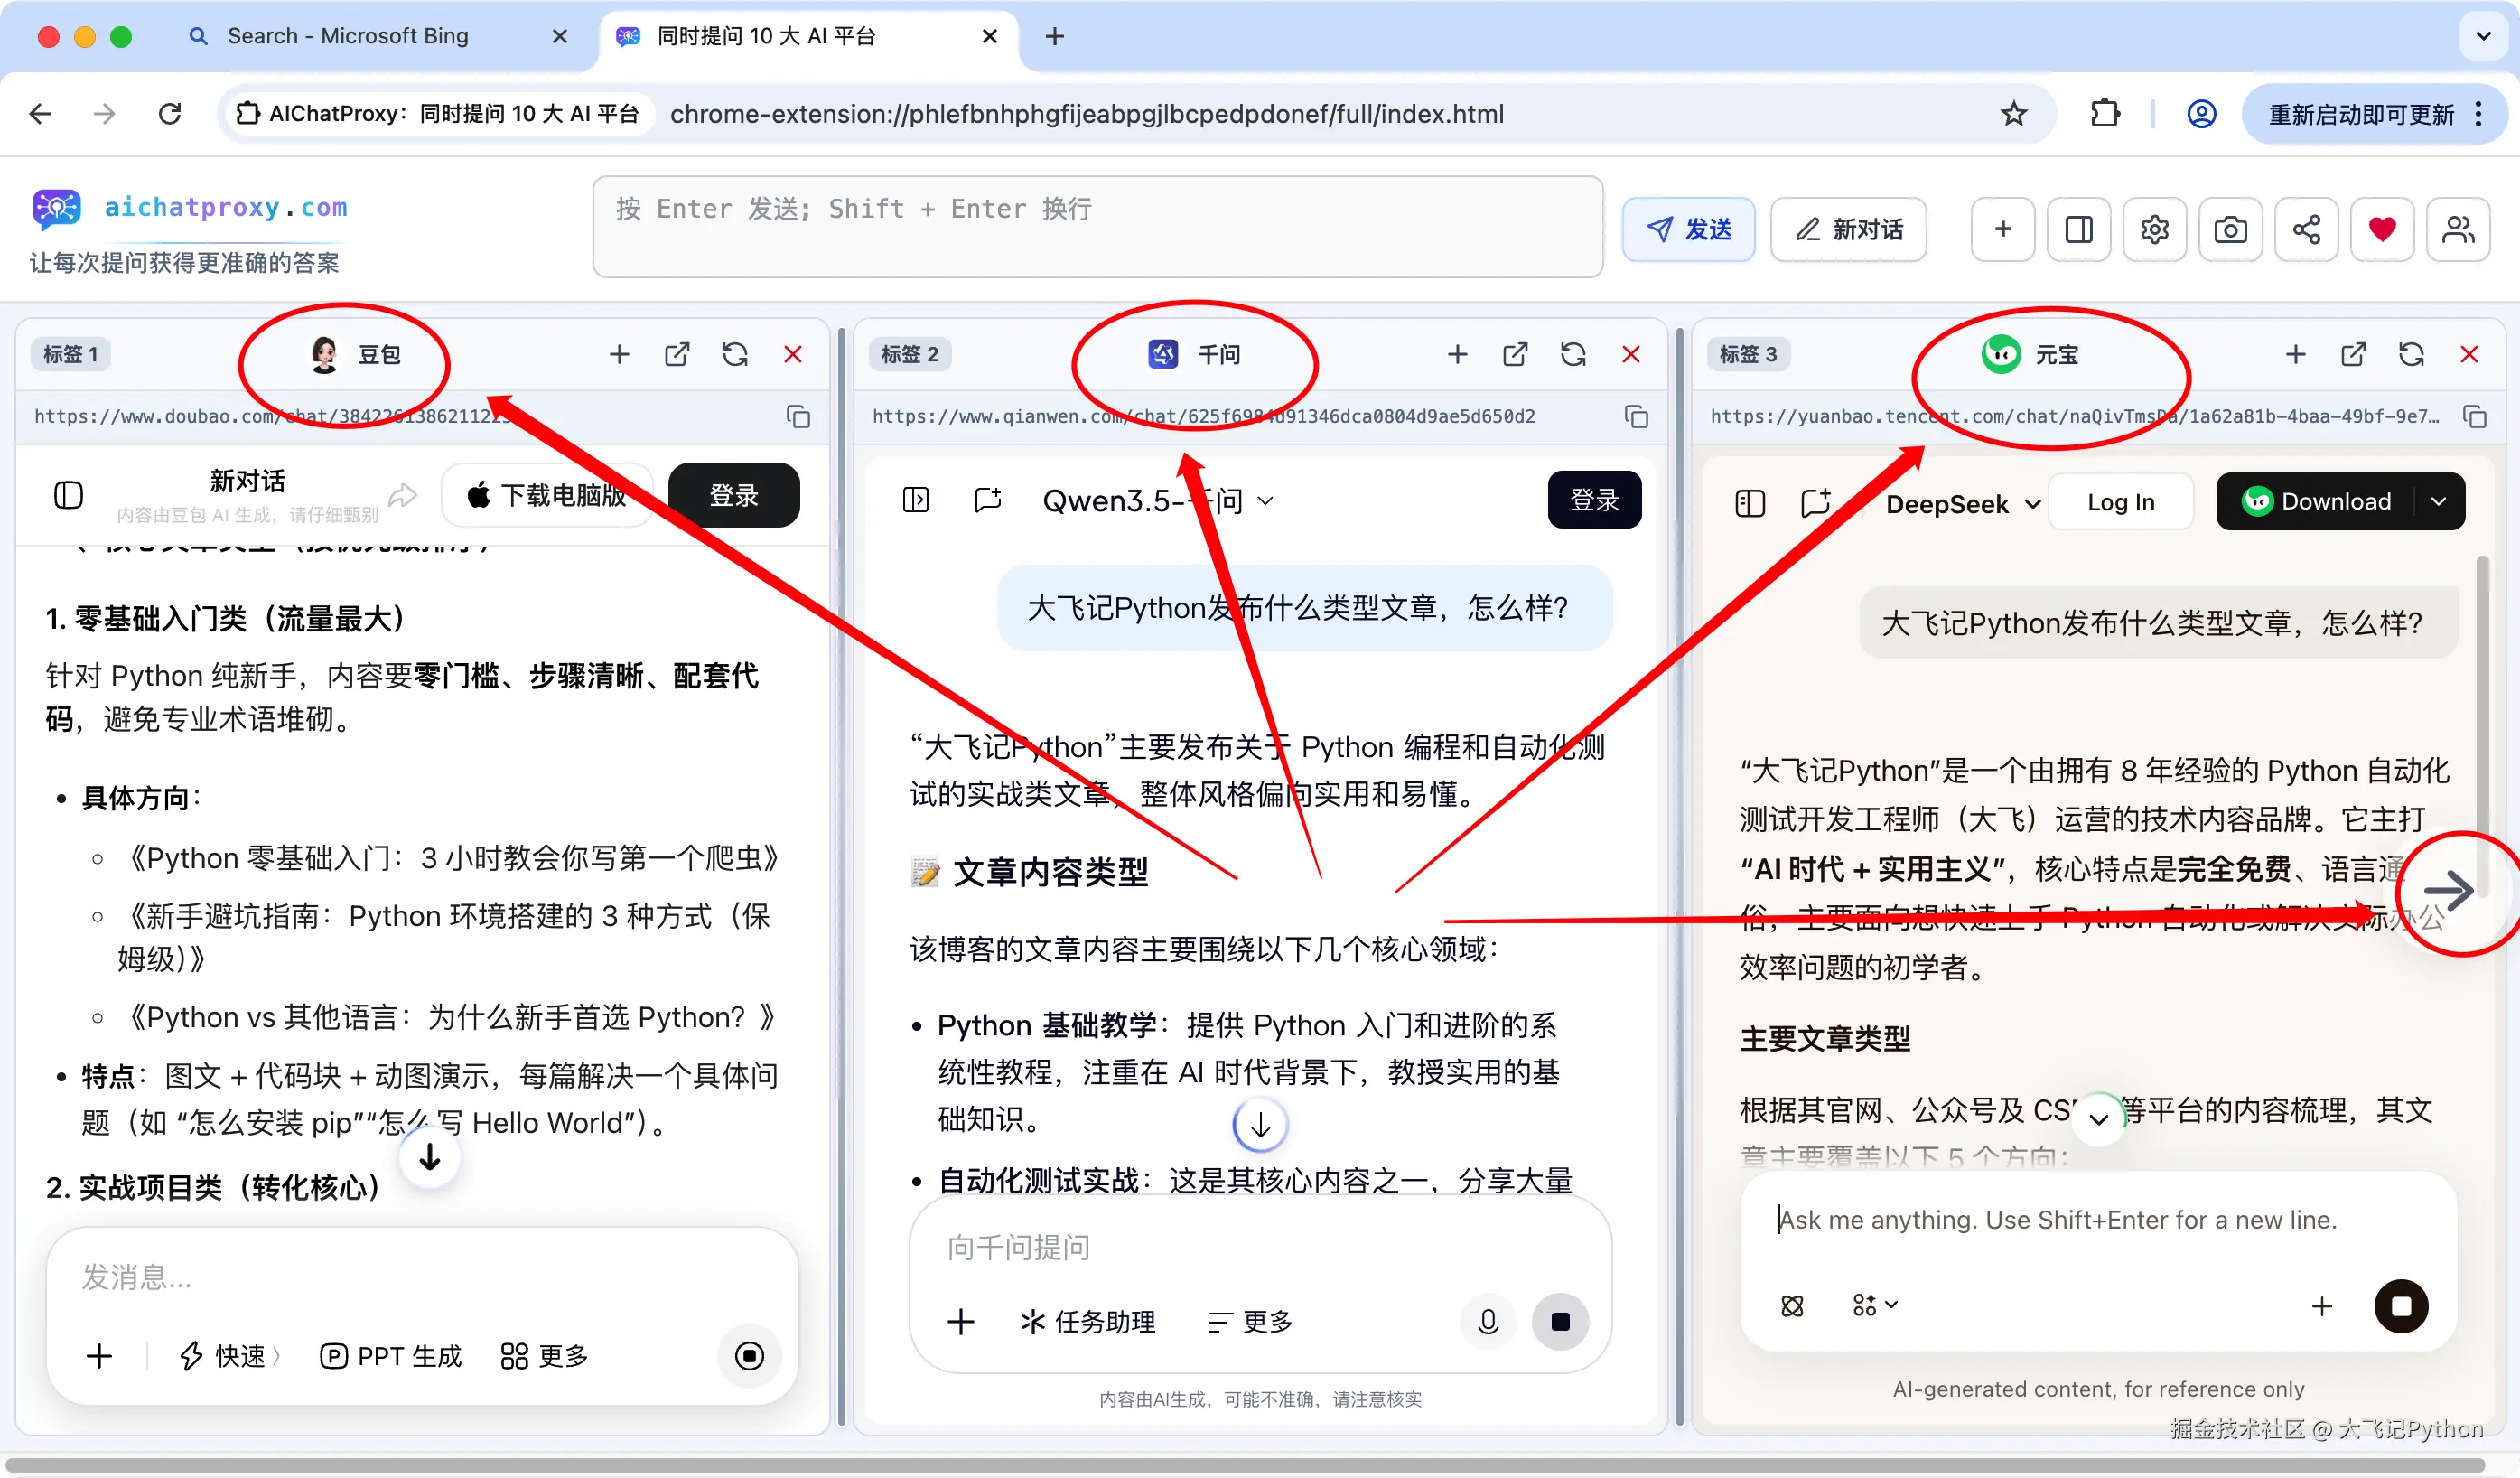Switch to Search - Microsoft Bing tab

[x=347, y=36]
